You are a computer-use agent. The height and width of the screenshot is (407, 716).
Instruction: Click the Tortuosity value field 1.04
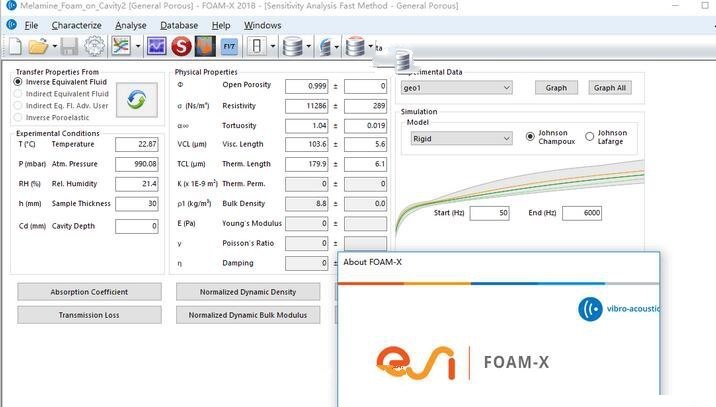point(306,126)
